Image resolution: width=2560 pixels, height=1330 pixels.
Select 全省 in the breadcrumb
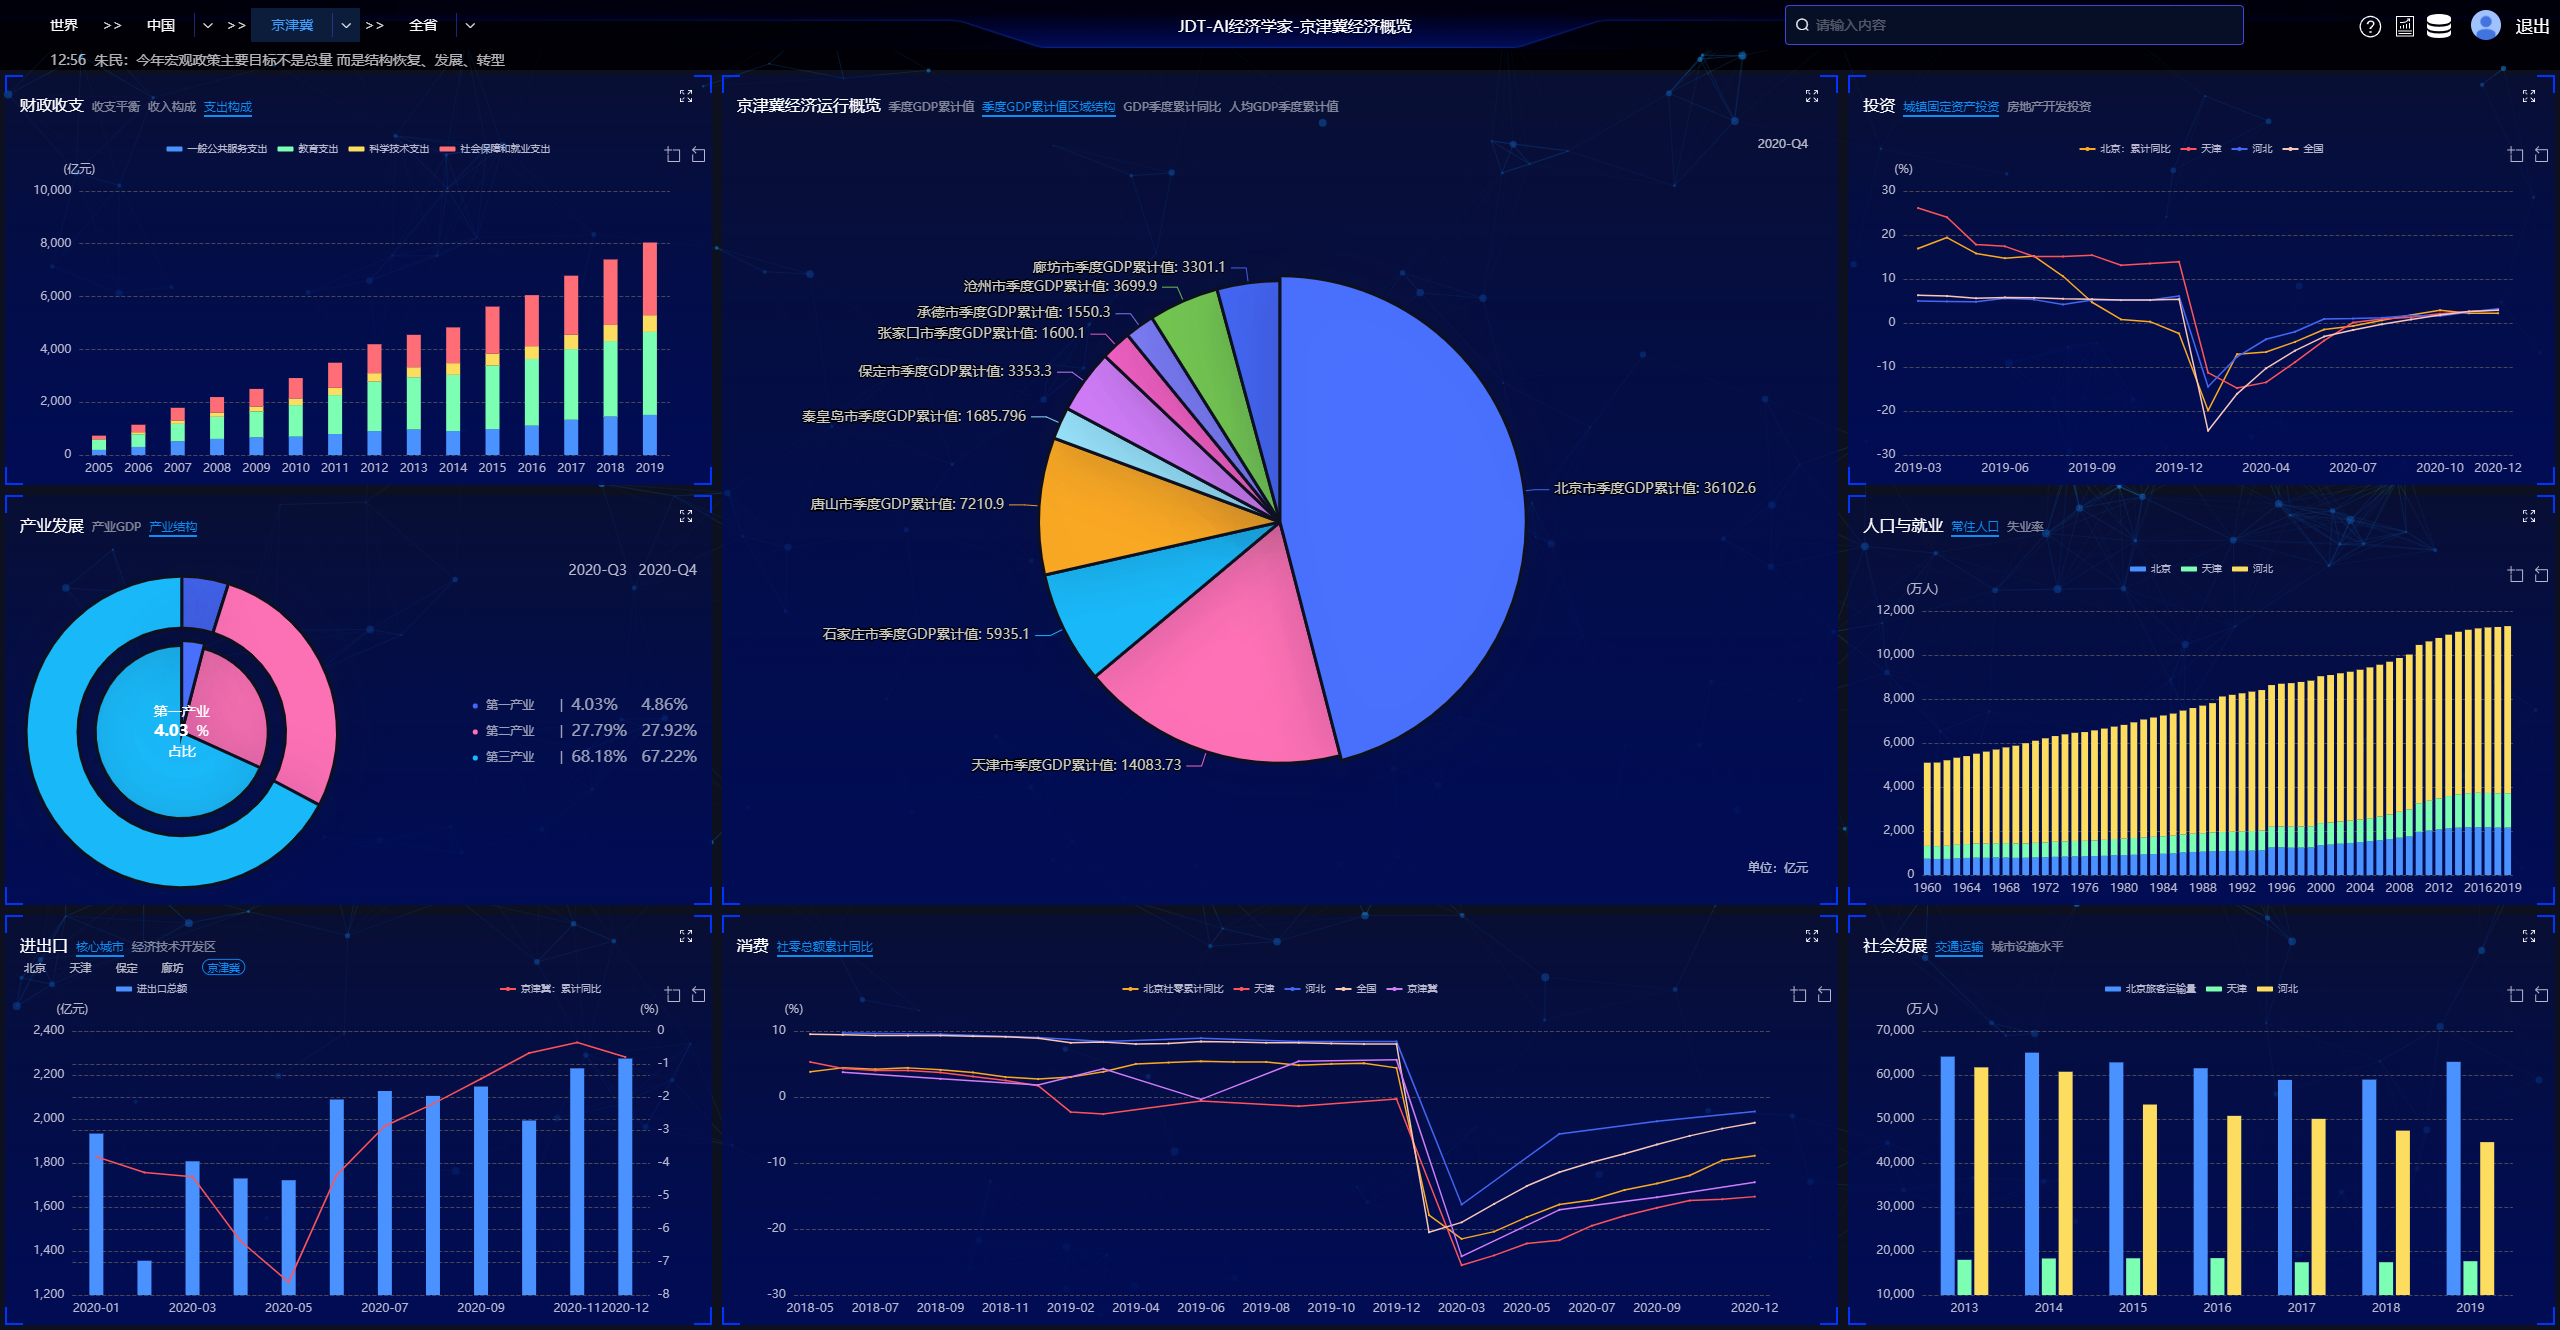coord(423,26)
